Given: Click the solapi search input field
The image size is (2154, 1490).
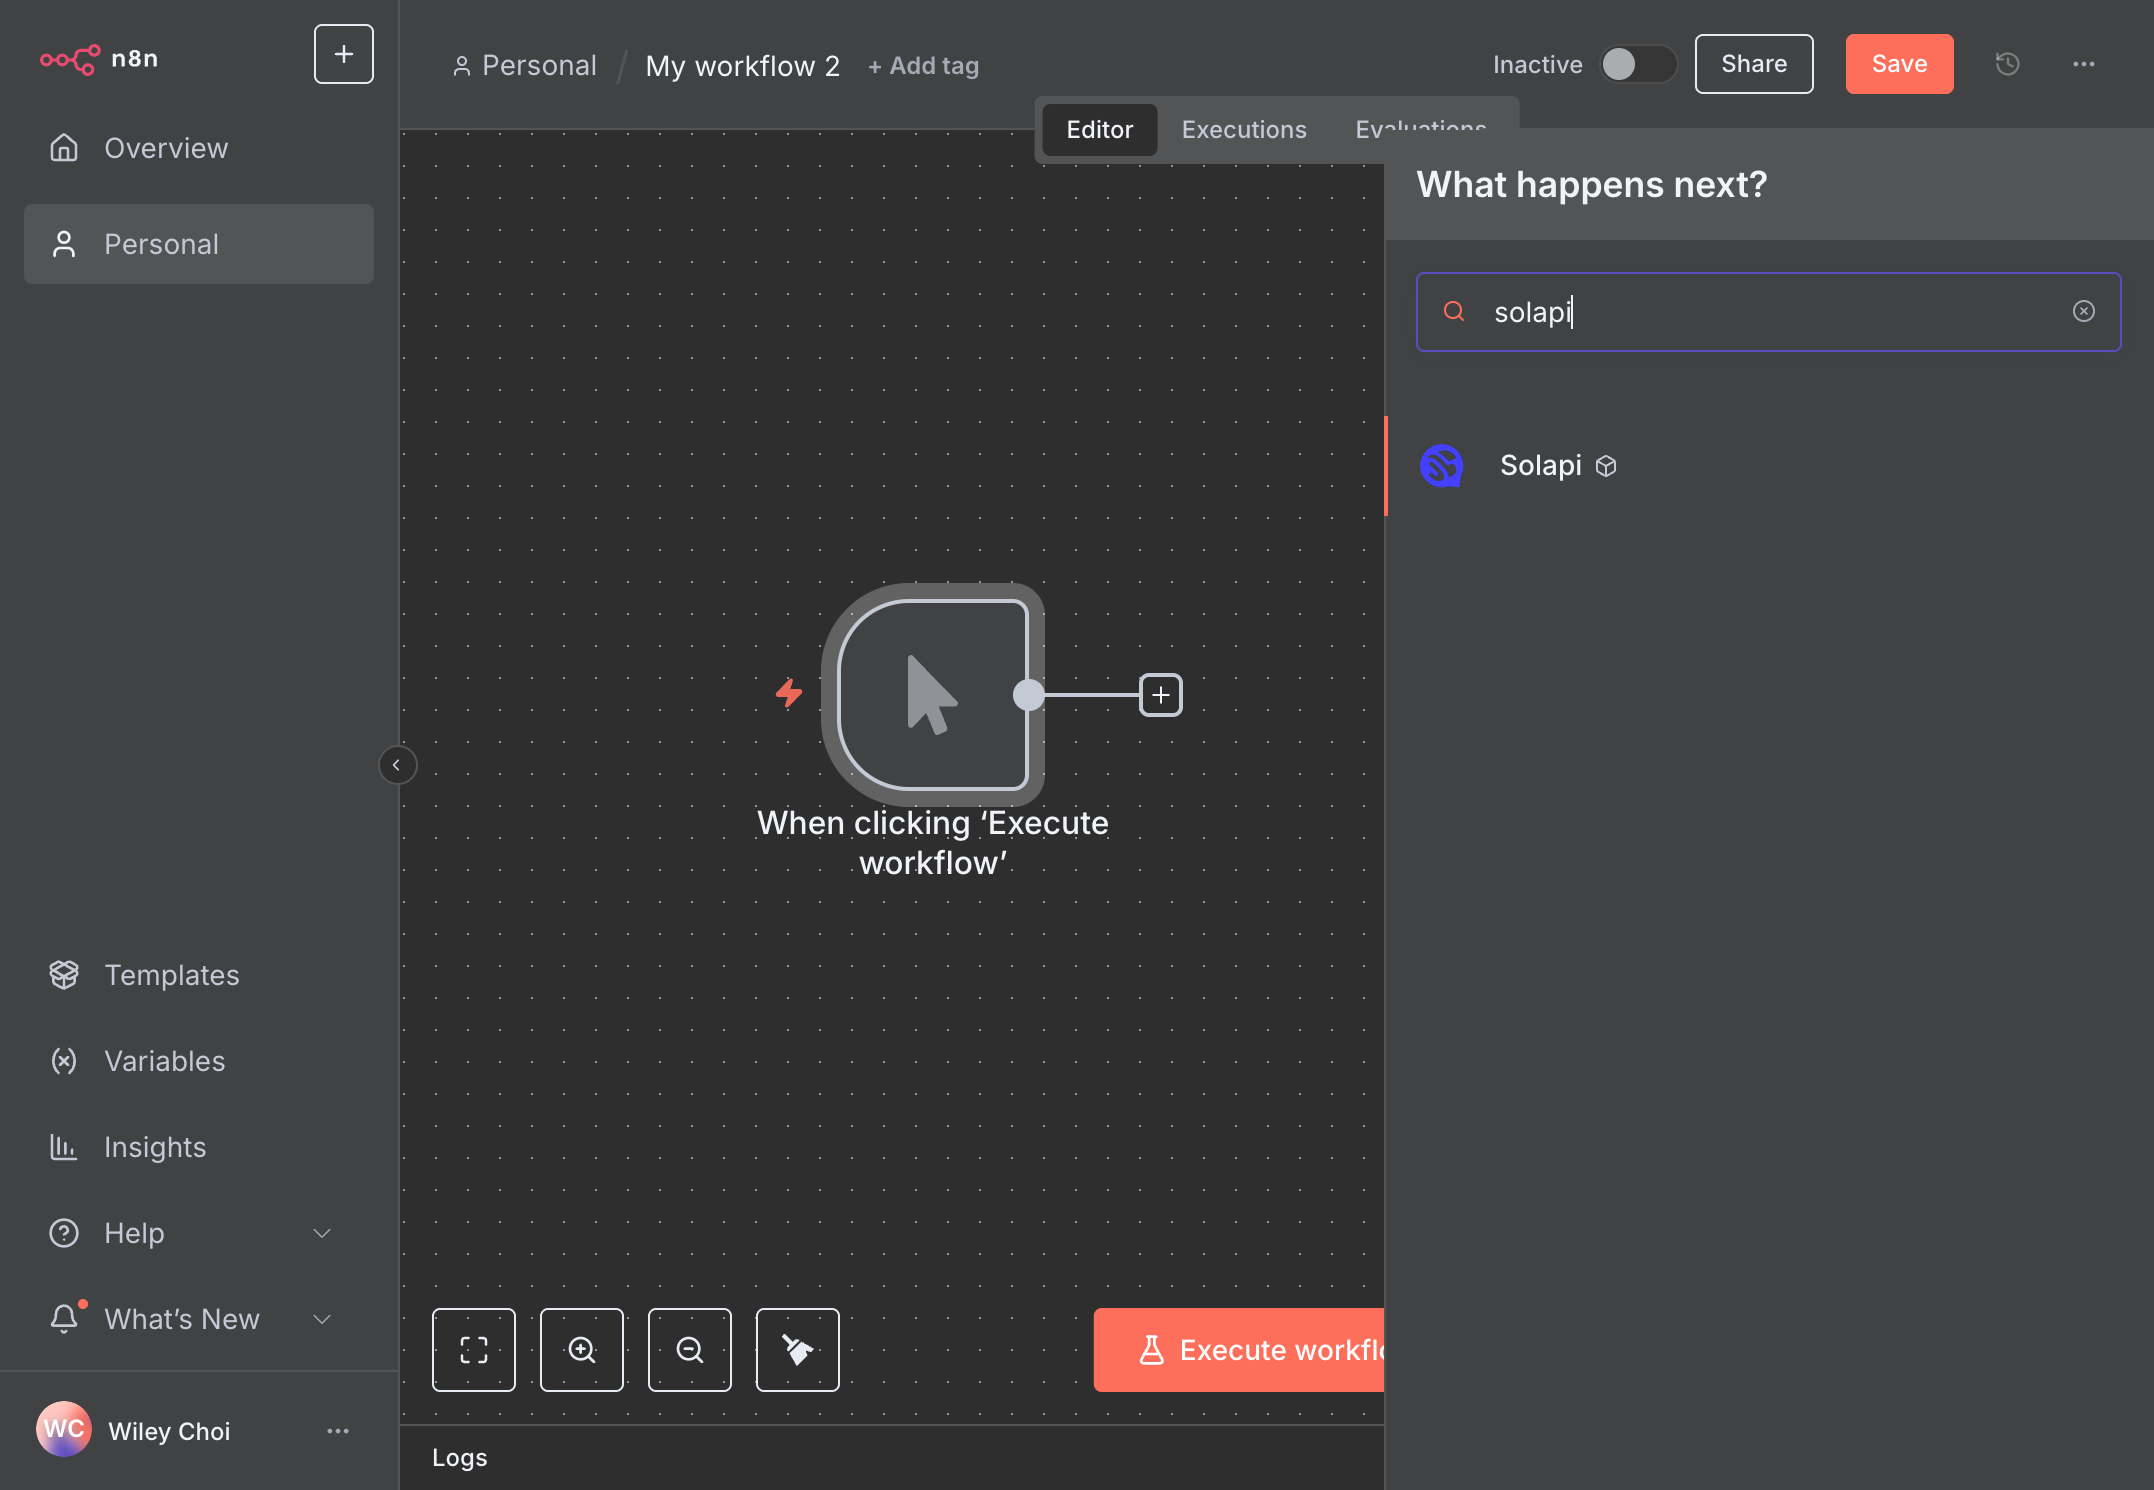Looking at the screenshot, I should (x=1768, y=312).
